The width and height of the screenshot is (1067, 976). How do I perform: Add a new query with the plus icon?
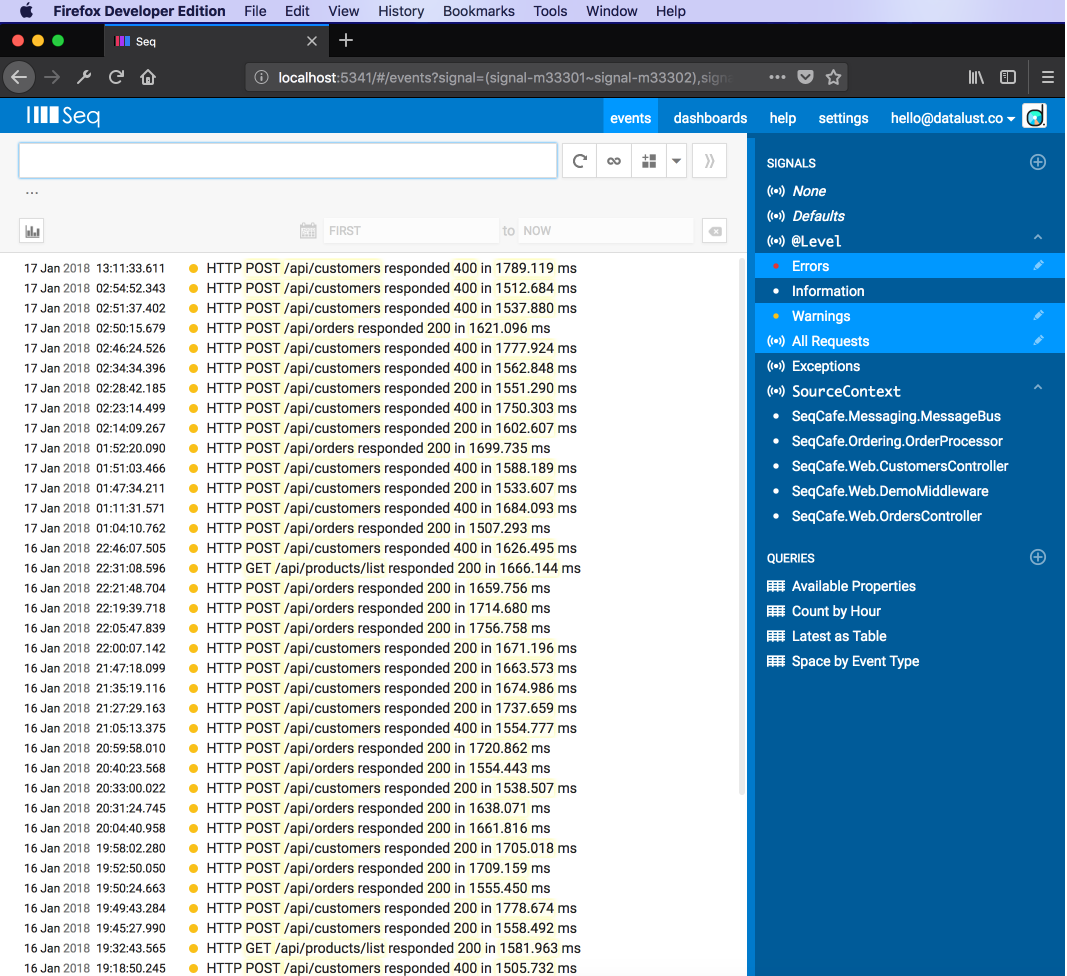point(1037,557)
